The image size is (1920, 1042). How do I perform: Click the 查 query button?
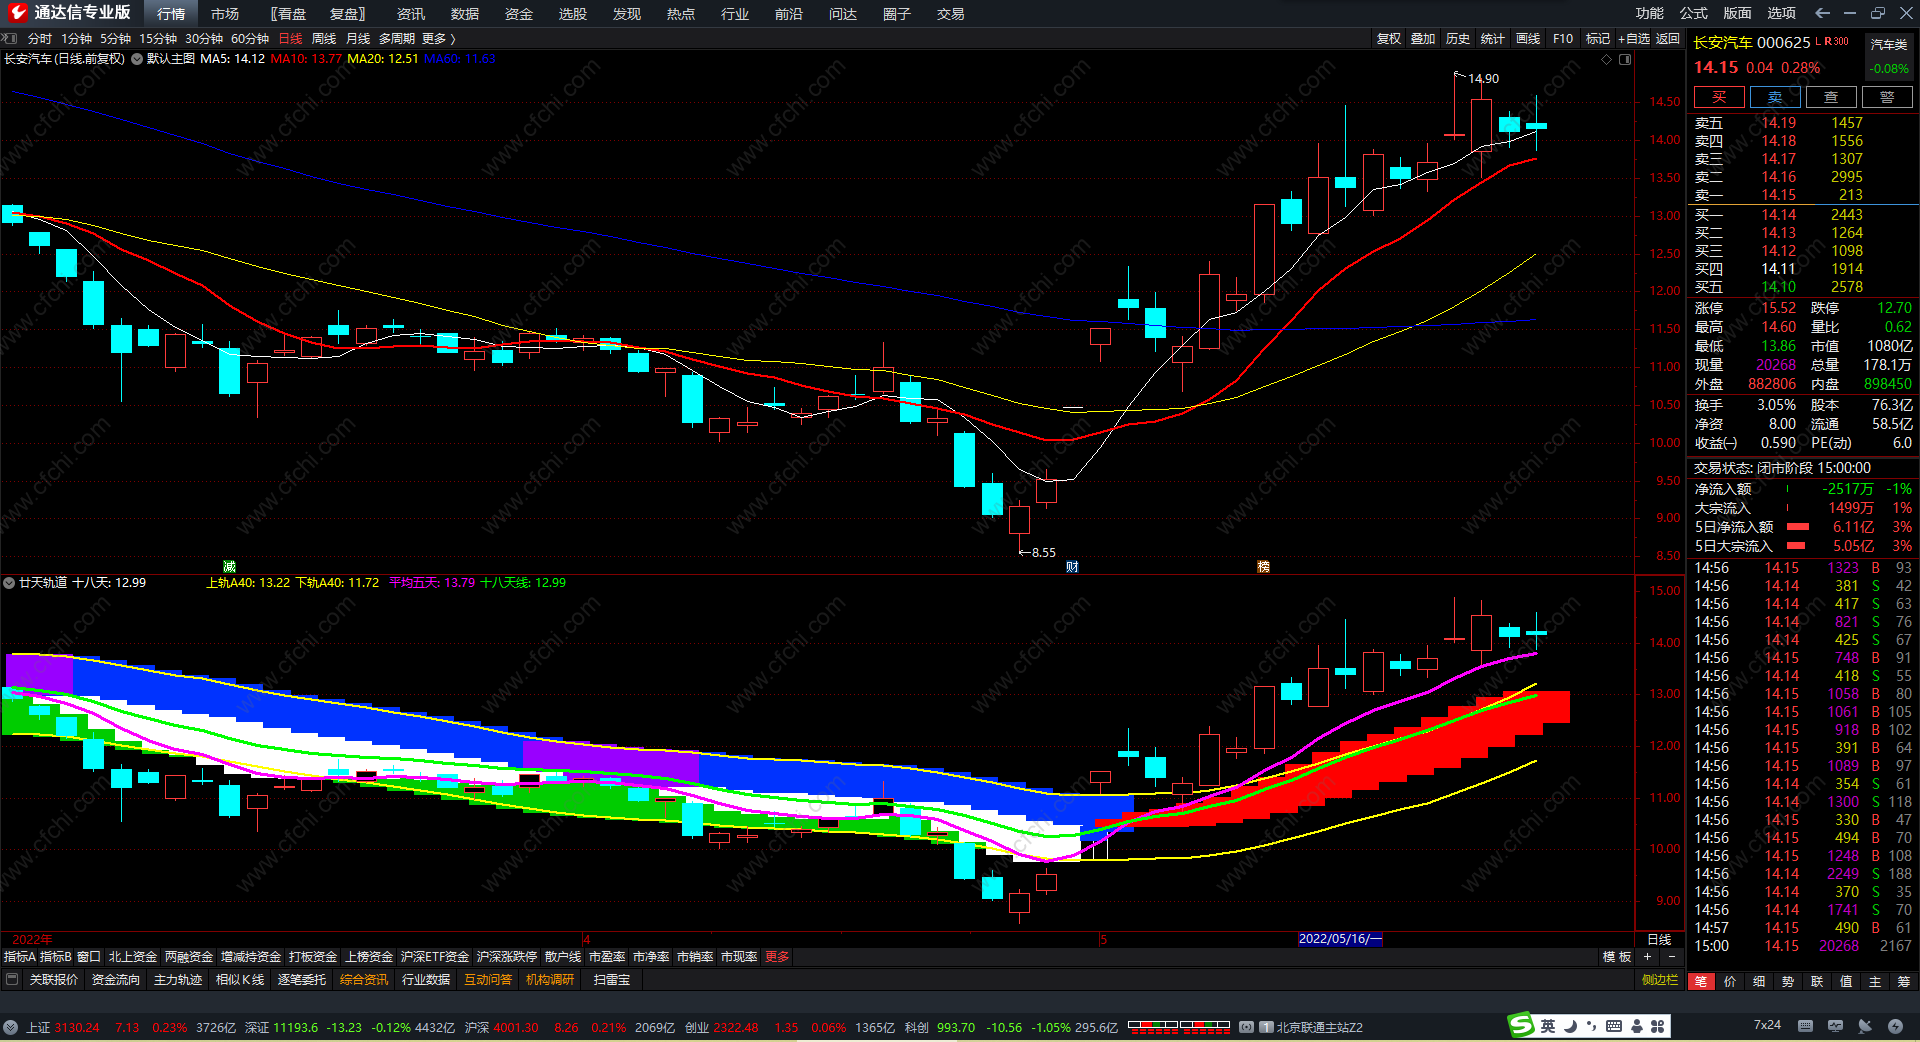coord(1831,97)
